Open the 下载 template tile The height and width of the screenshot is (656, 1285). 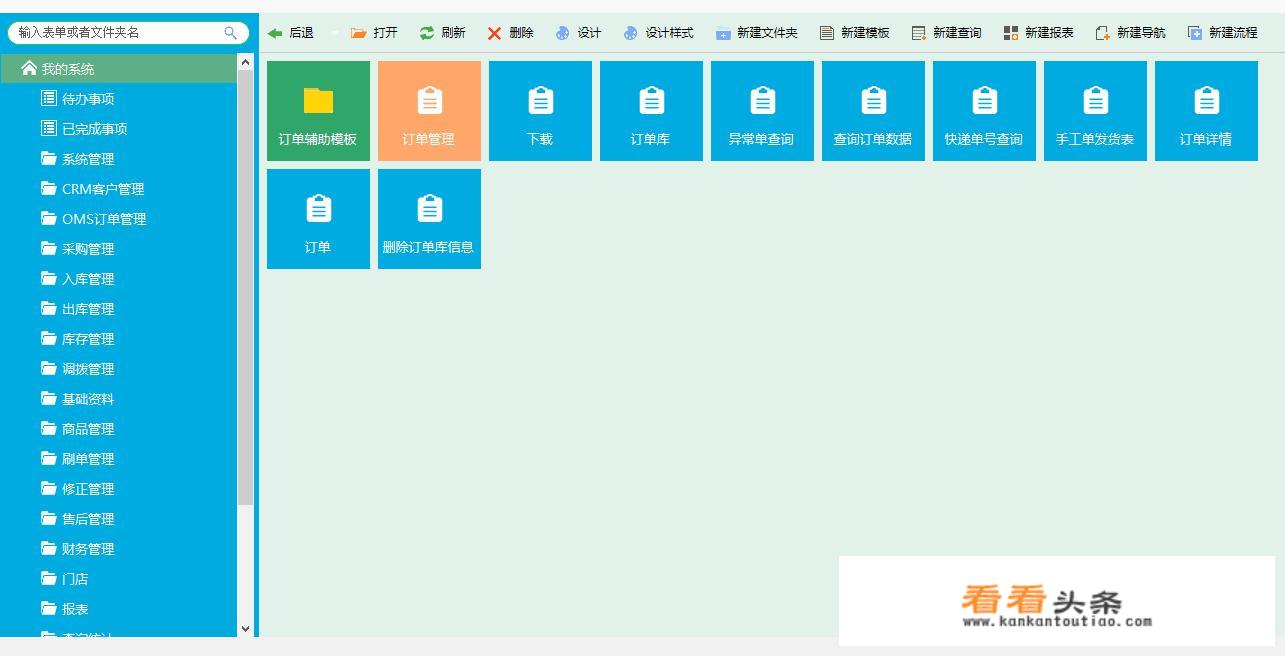pos(540,111)
